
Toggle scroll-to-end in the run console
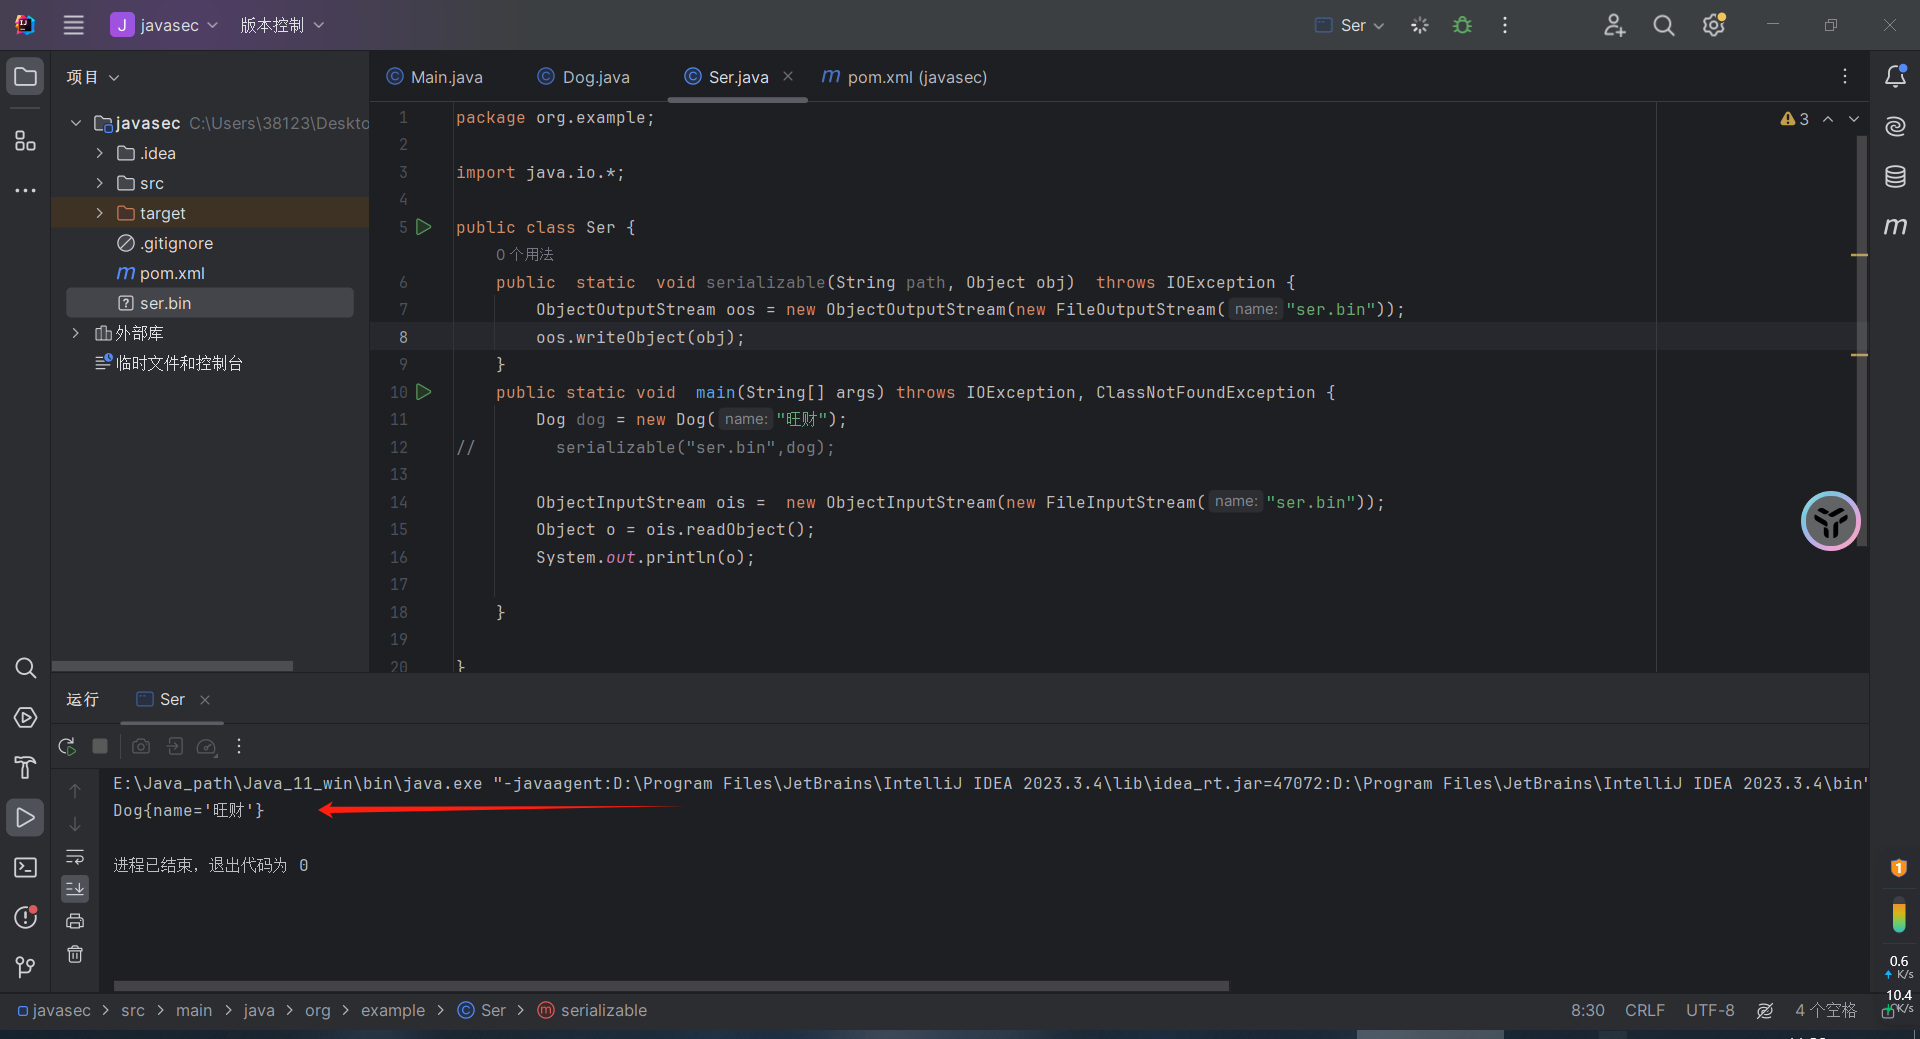75,888
